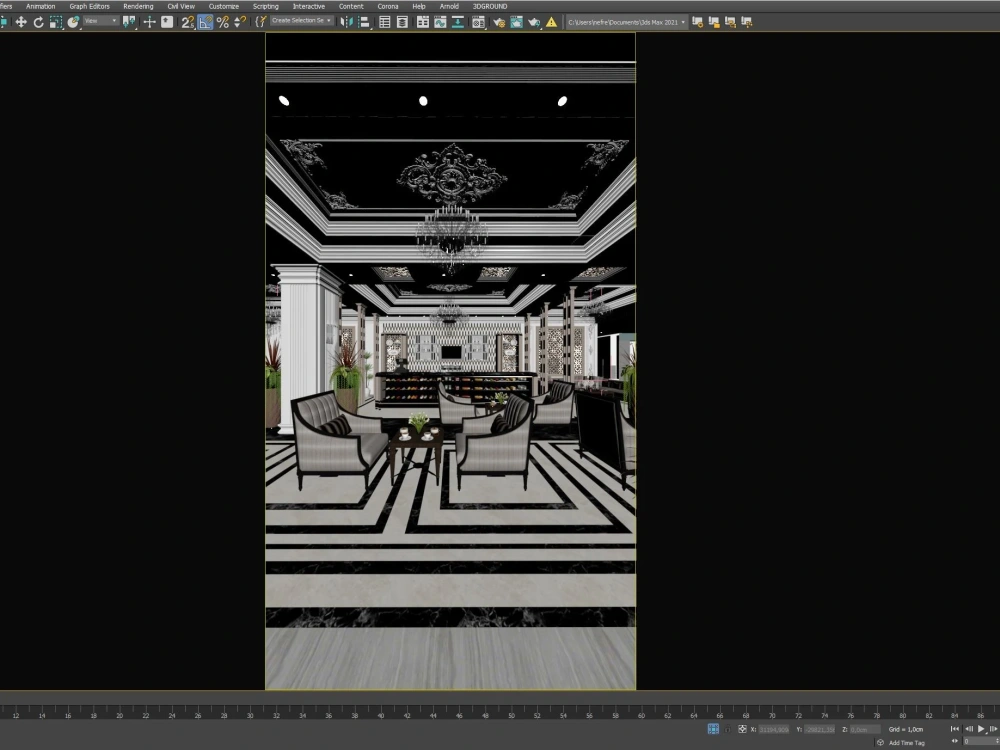Activate the Select and Place tool
Screen dimensions: 1000x750
coord(73,22)
